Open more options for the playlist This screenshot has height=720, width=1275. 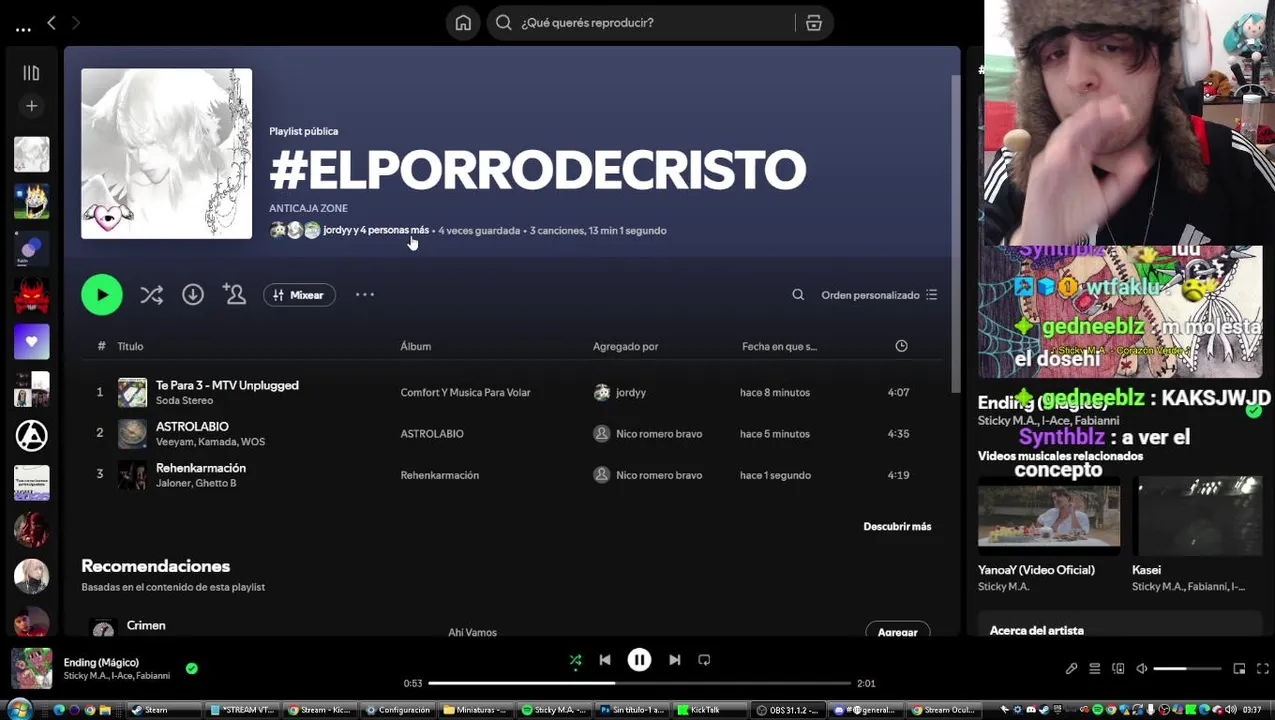pos(365,294)
